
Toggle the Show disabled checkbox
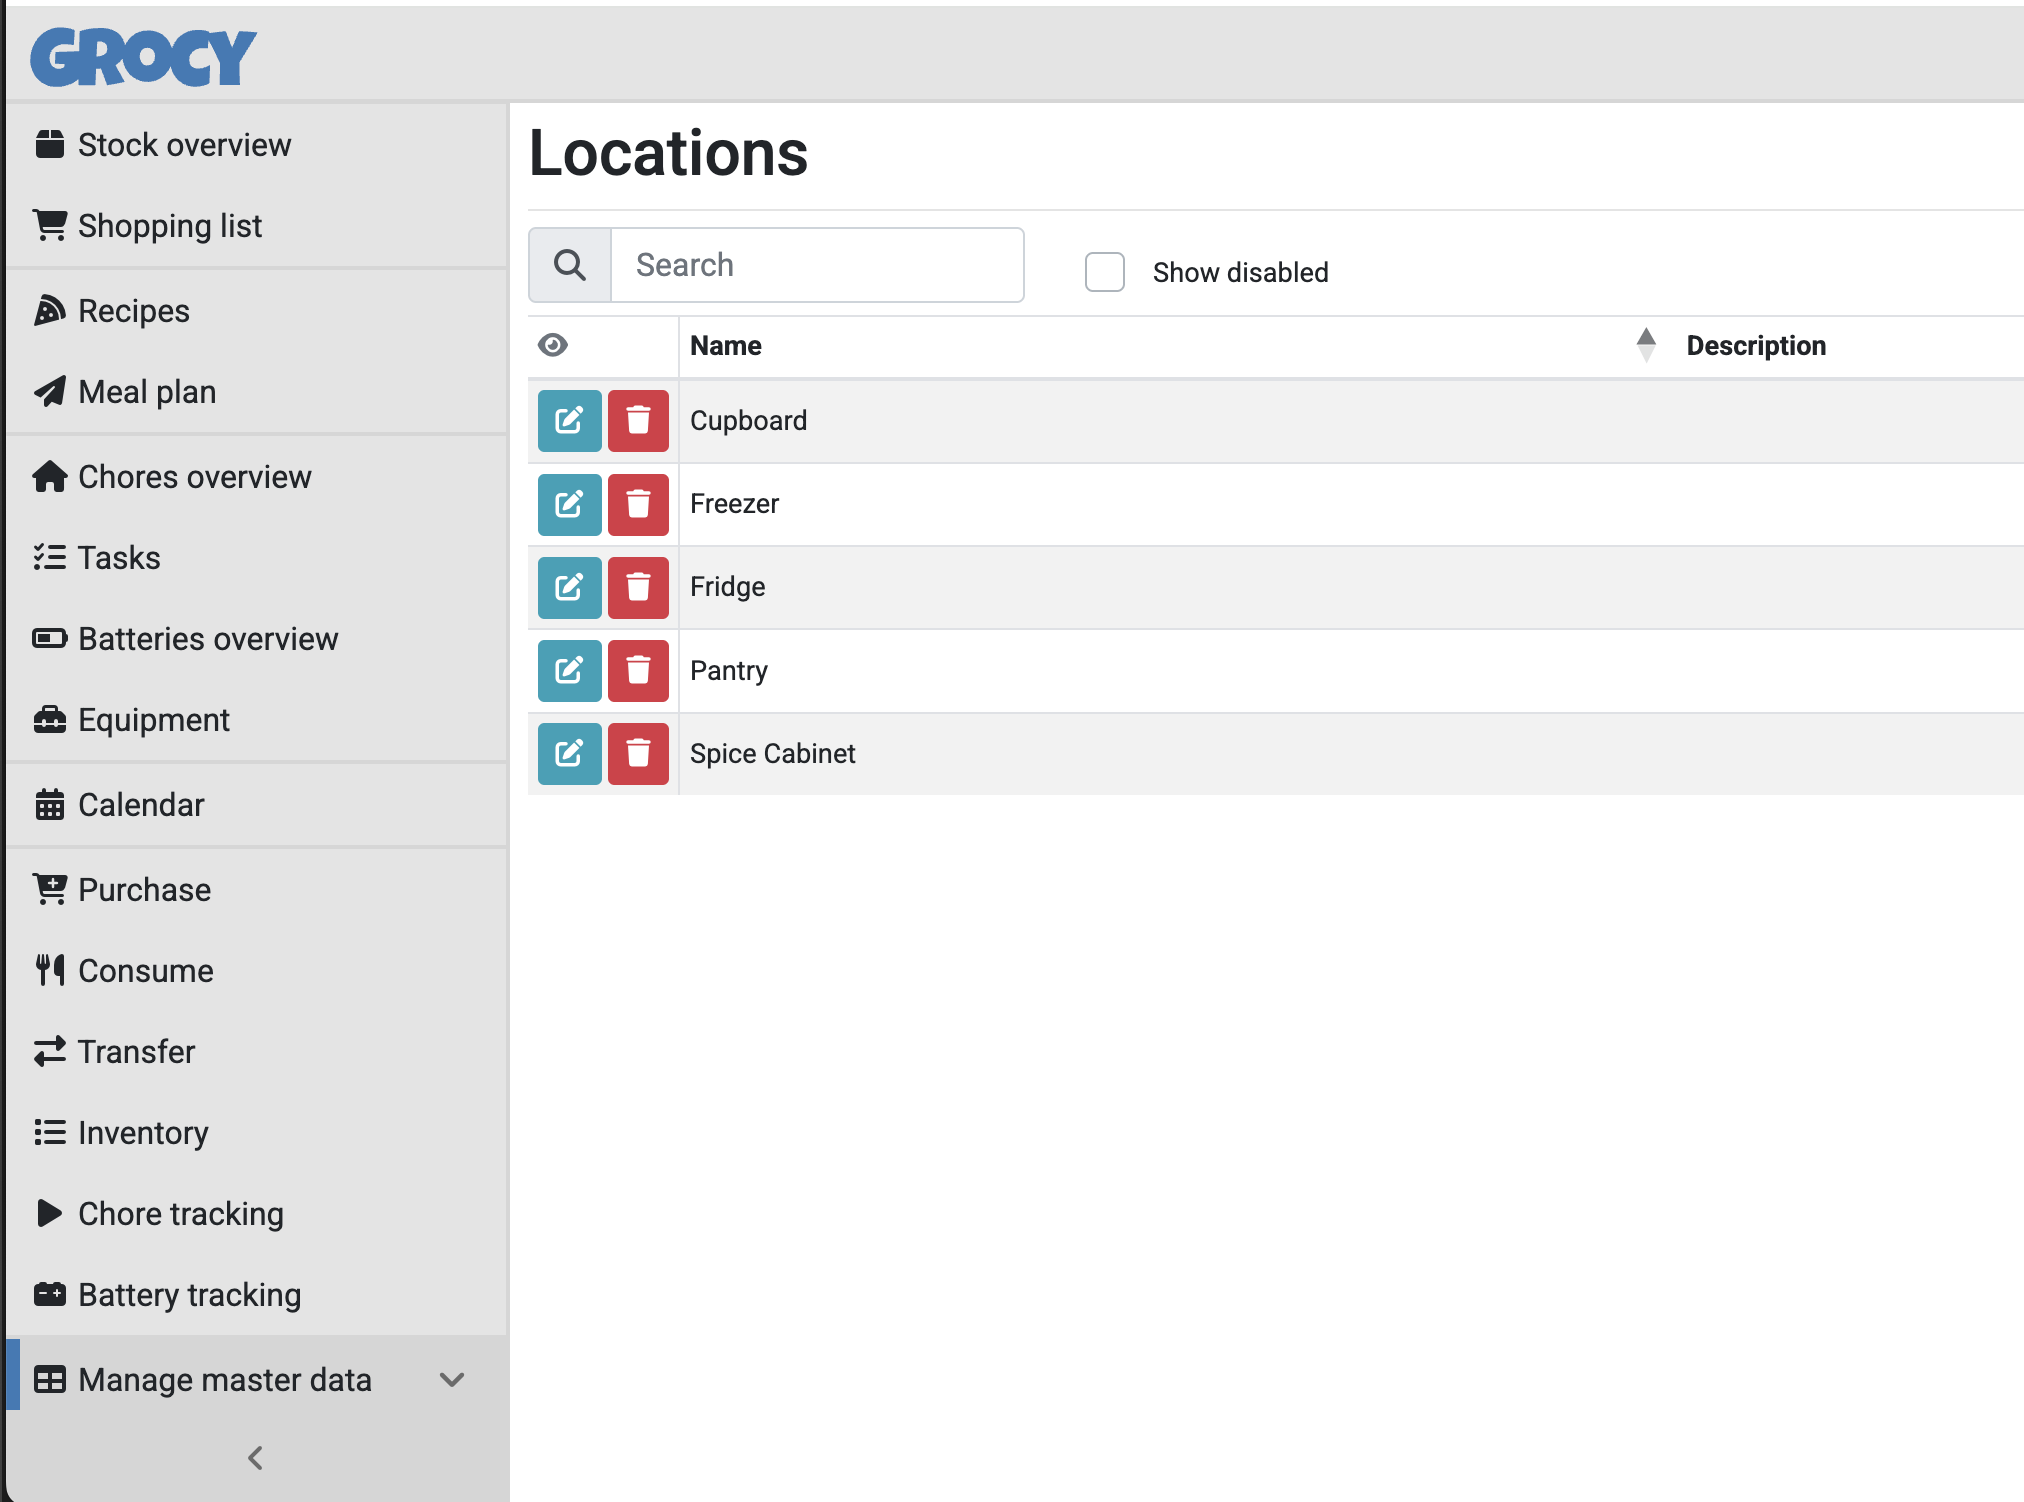1105,272
